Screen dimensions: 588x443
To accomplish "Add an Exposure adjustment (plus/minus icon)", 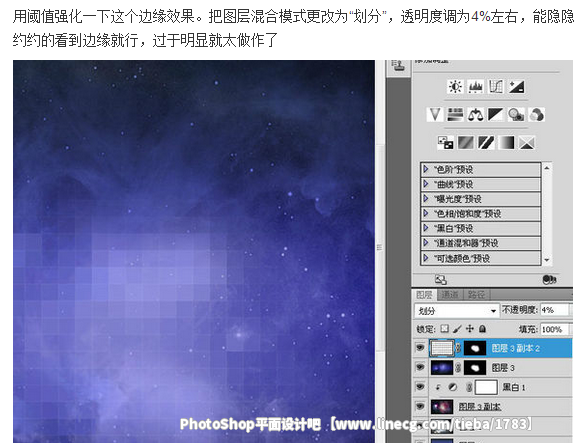I will 516,87.
